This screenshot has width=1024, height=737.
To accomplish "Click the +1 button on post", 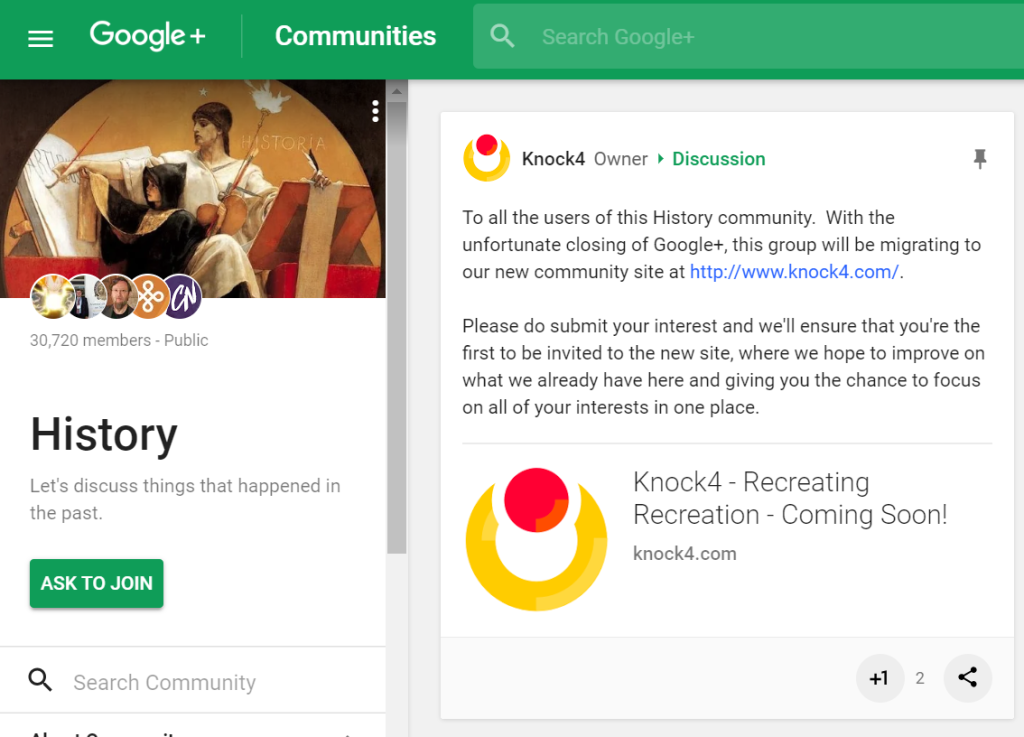I will (x=880, y=678).
